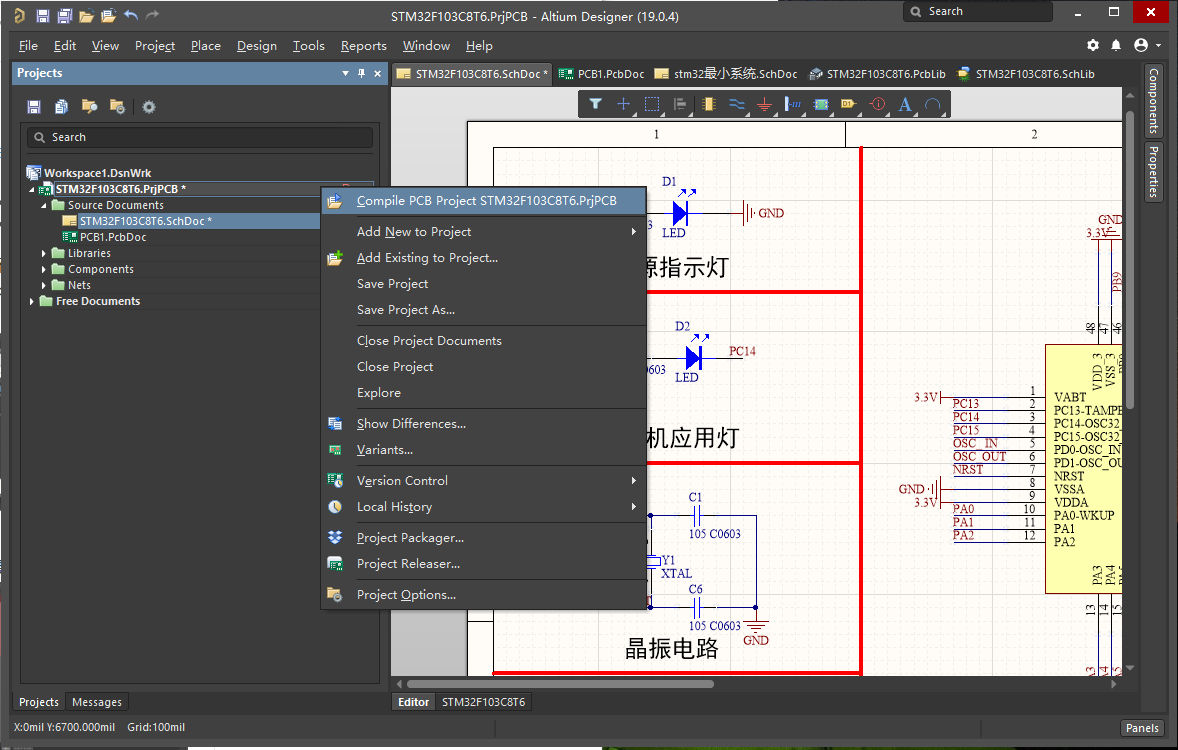Click the Open project icon in title bar

(109, 15)
